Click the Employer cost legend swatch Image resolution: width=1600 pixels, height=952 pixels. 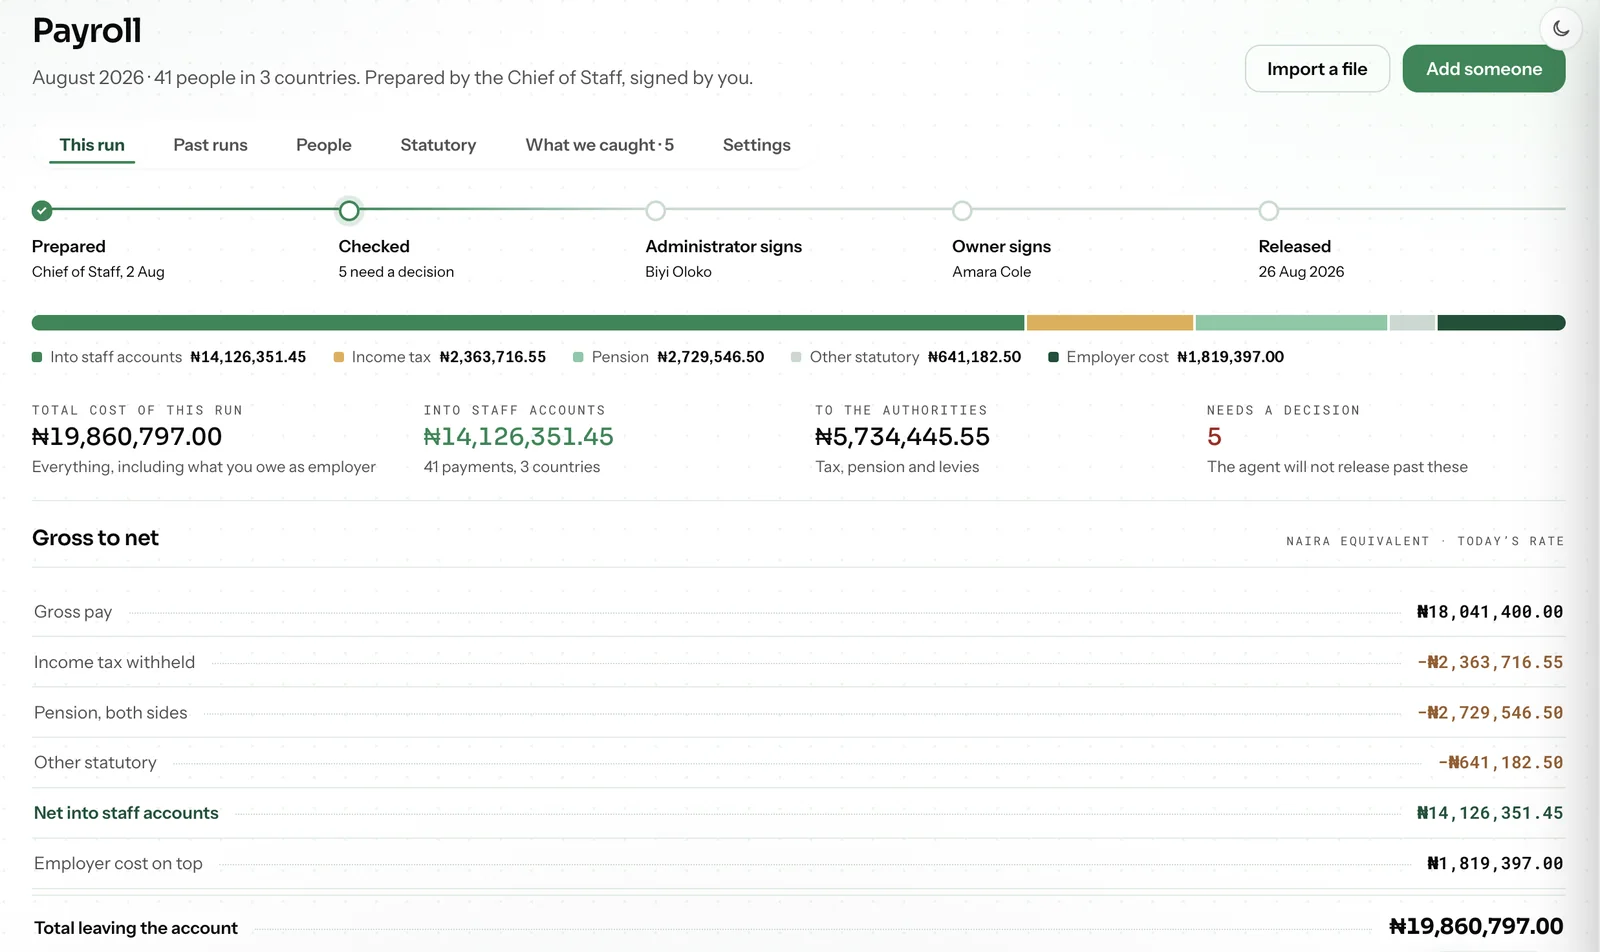tap(1053, 357)
